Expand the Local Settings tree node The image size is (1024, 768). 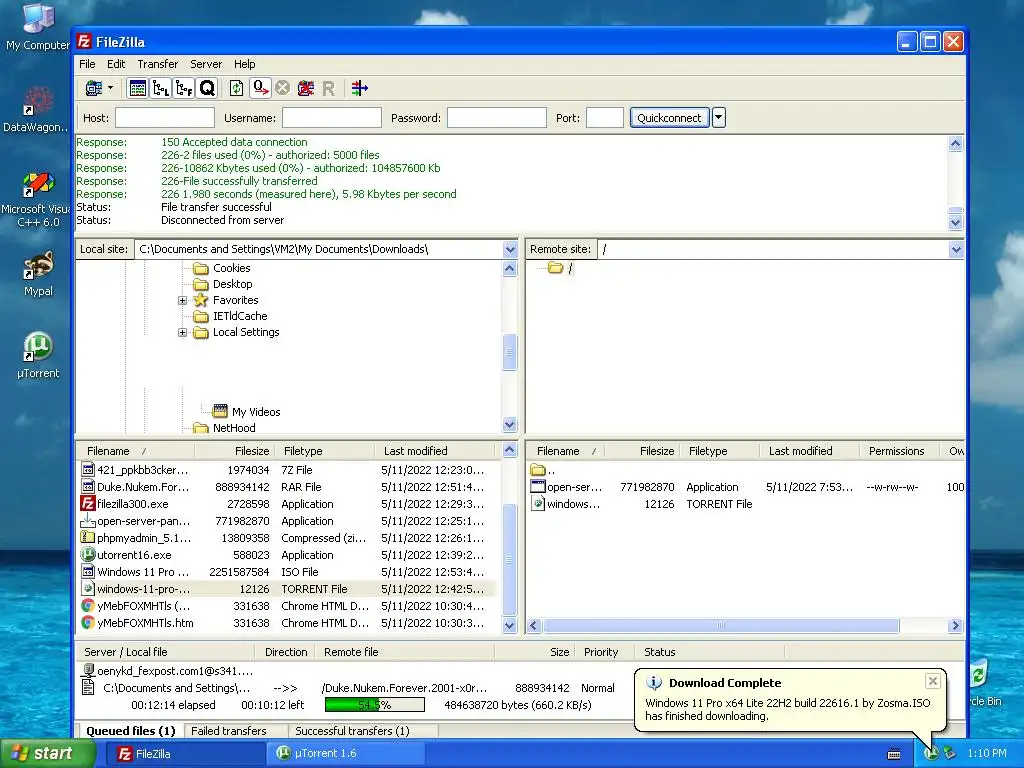183,332
